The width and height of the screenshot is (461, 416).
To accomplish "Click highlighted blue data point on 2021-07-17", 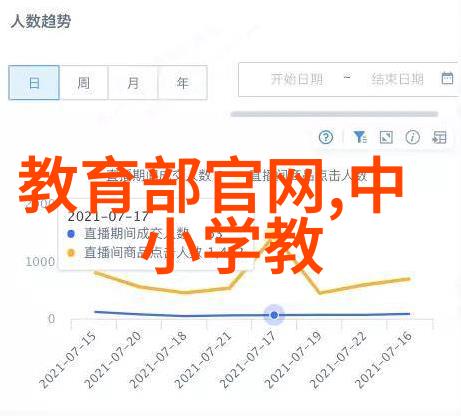I will (x=274, y=315).
